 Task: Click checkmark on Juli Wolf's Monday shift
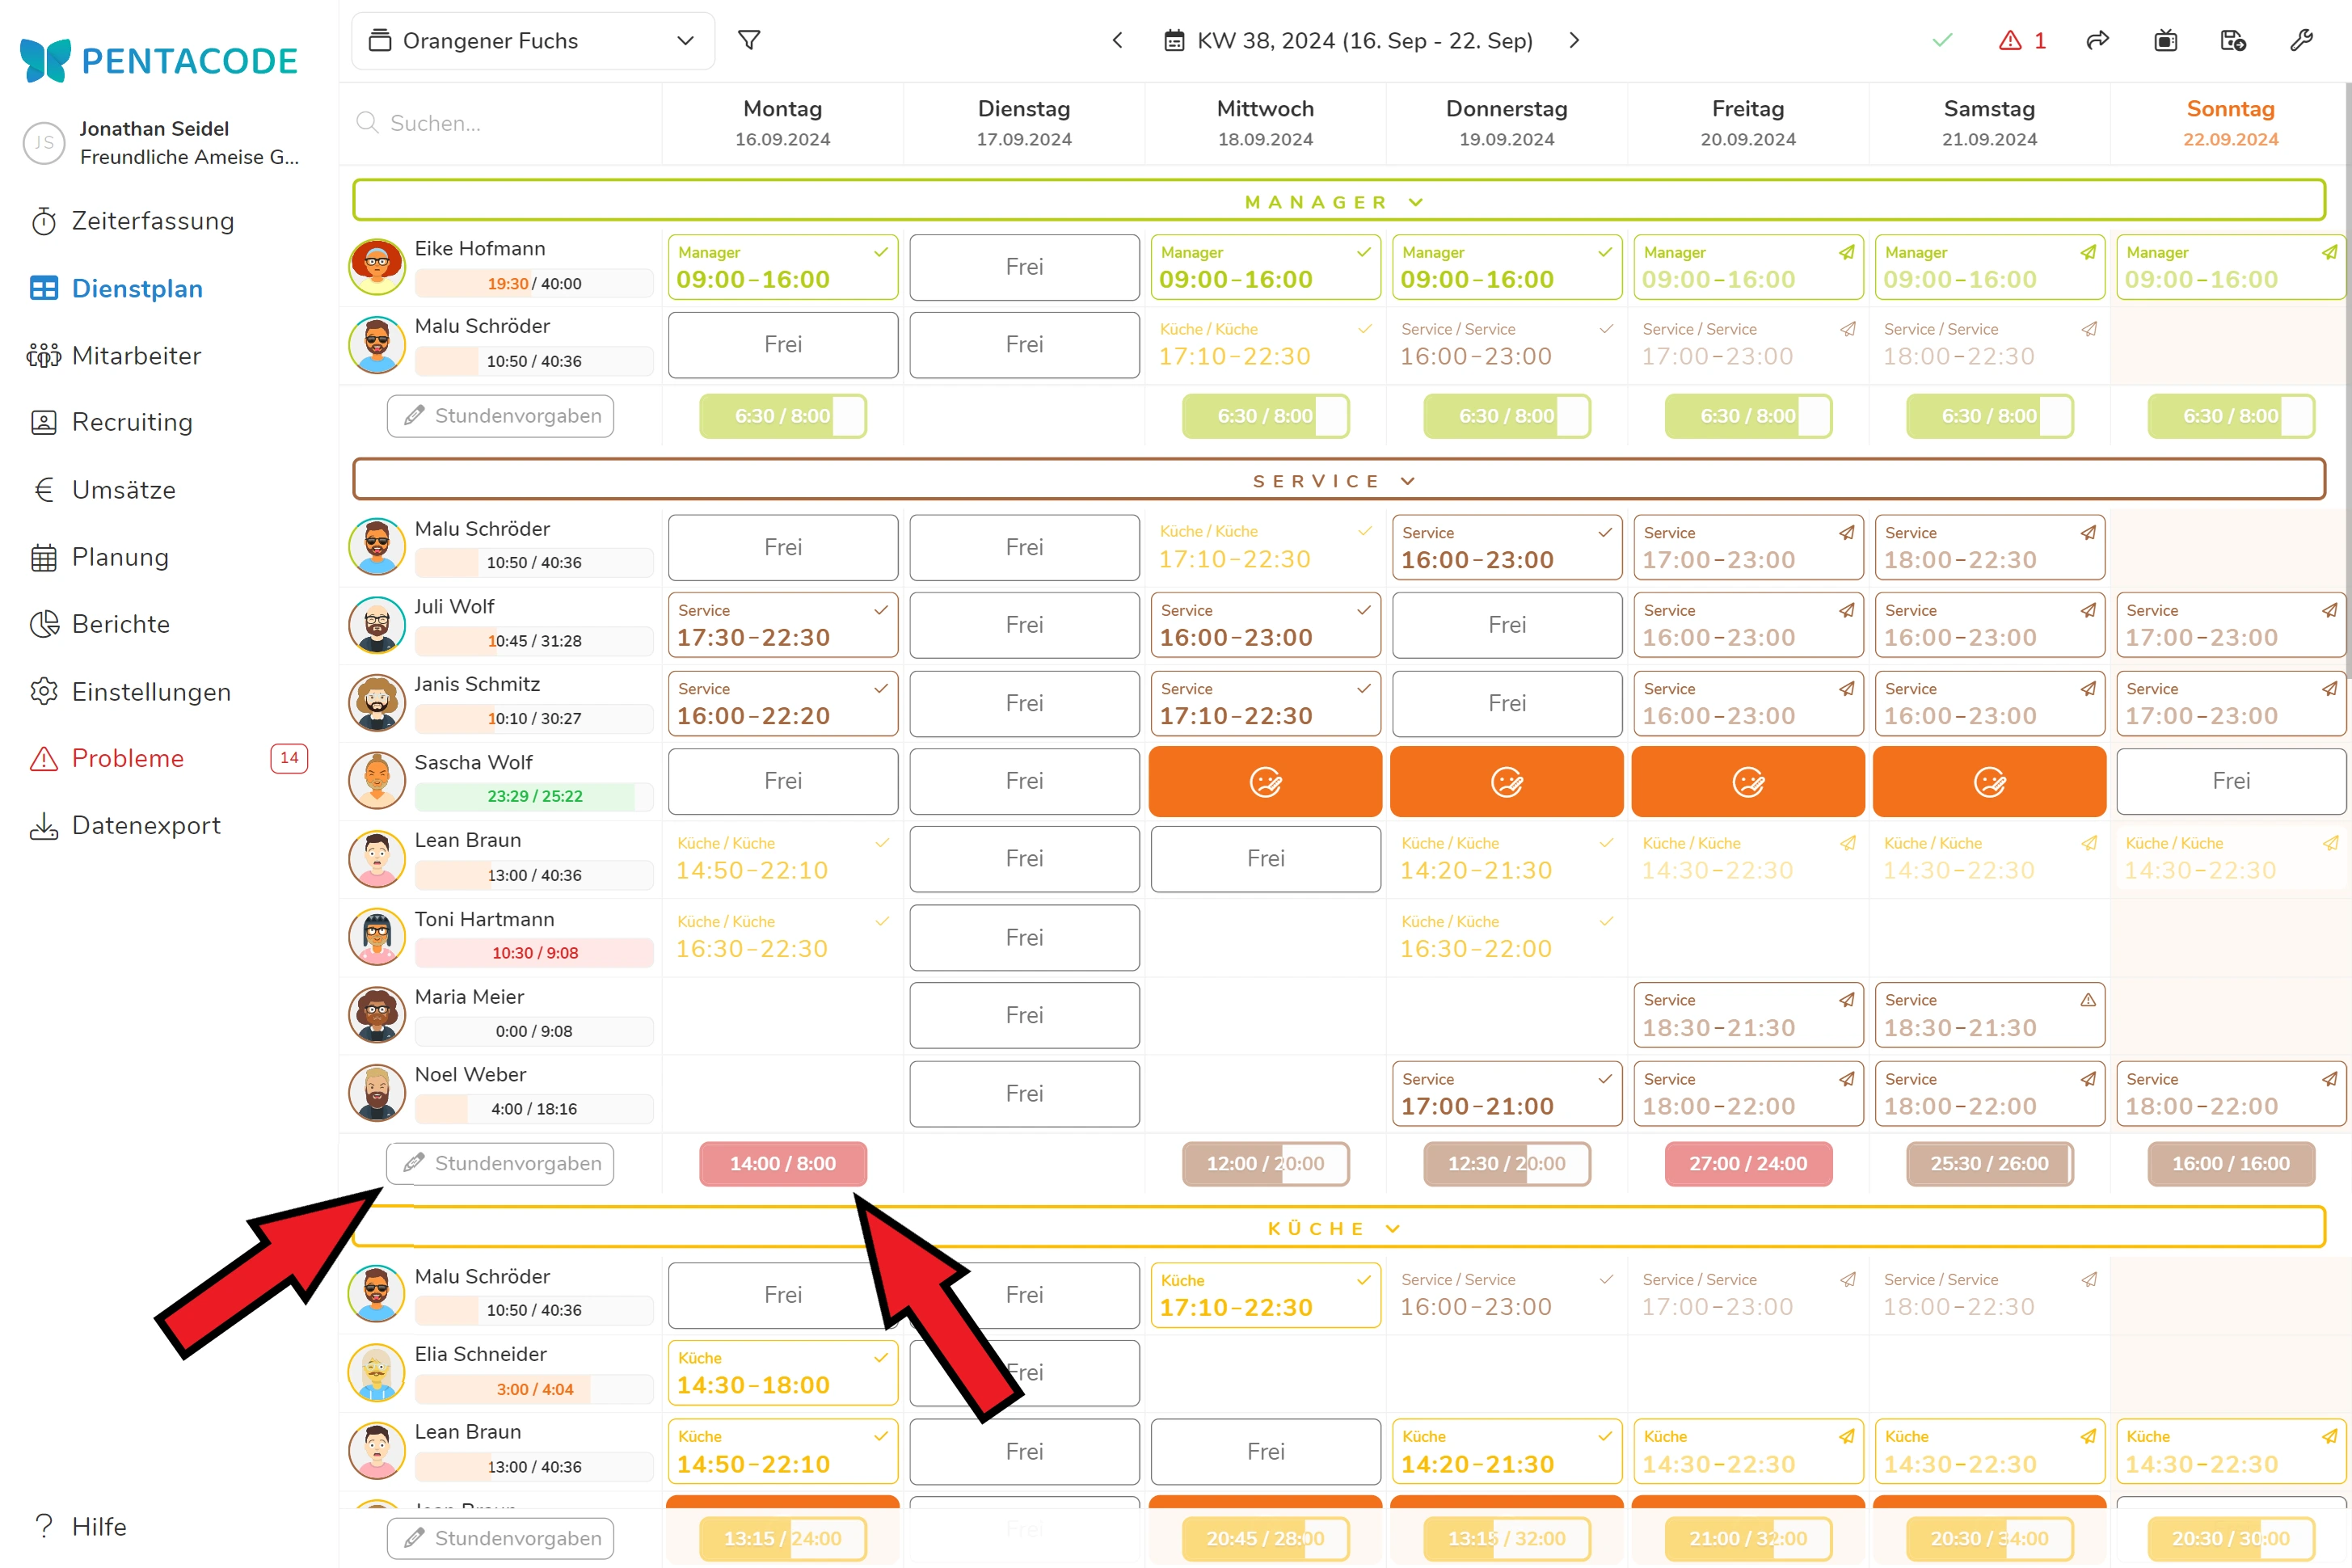tap(880, 610)
